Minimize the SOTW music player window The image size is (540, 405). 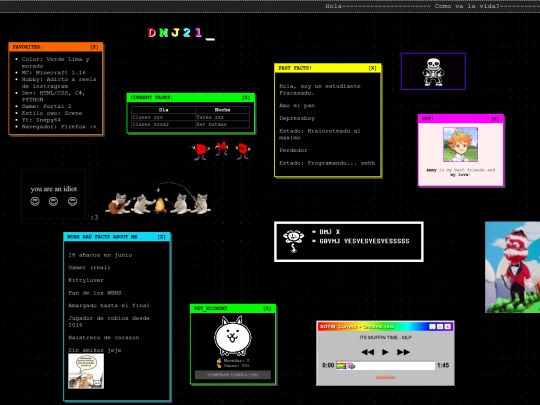pos(433,326)
